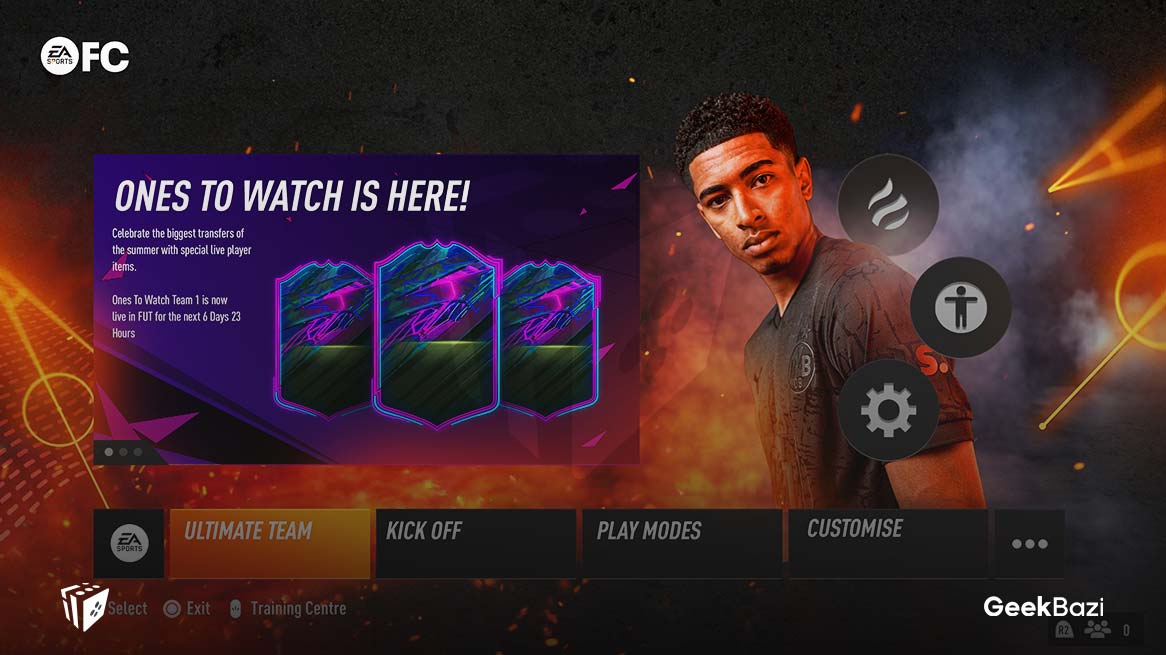1166x655 pixels.
Task: Click the center Ones To Watch card
Action: [437, 335]
